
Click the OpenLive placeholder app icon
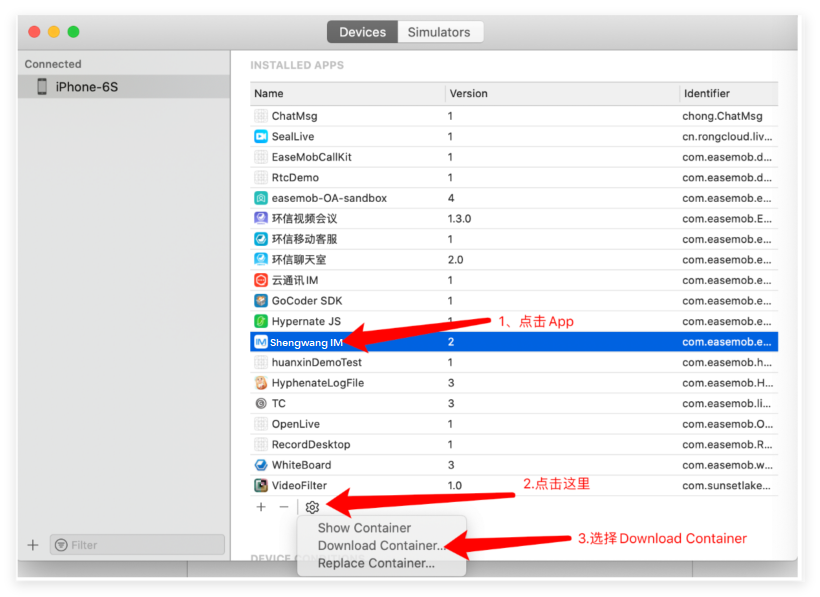tap(260, 424)
